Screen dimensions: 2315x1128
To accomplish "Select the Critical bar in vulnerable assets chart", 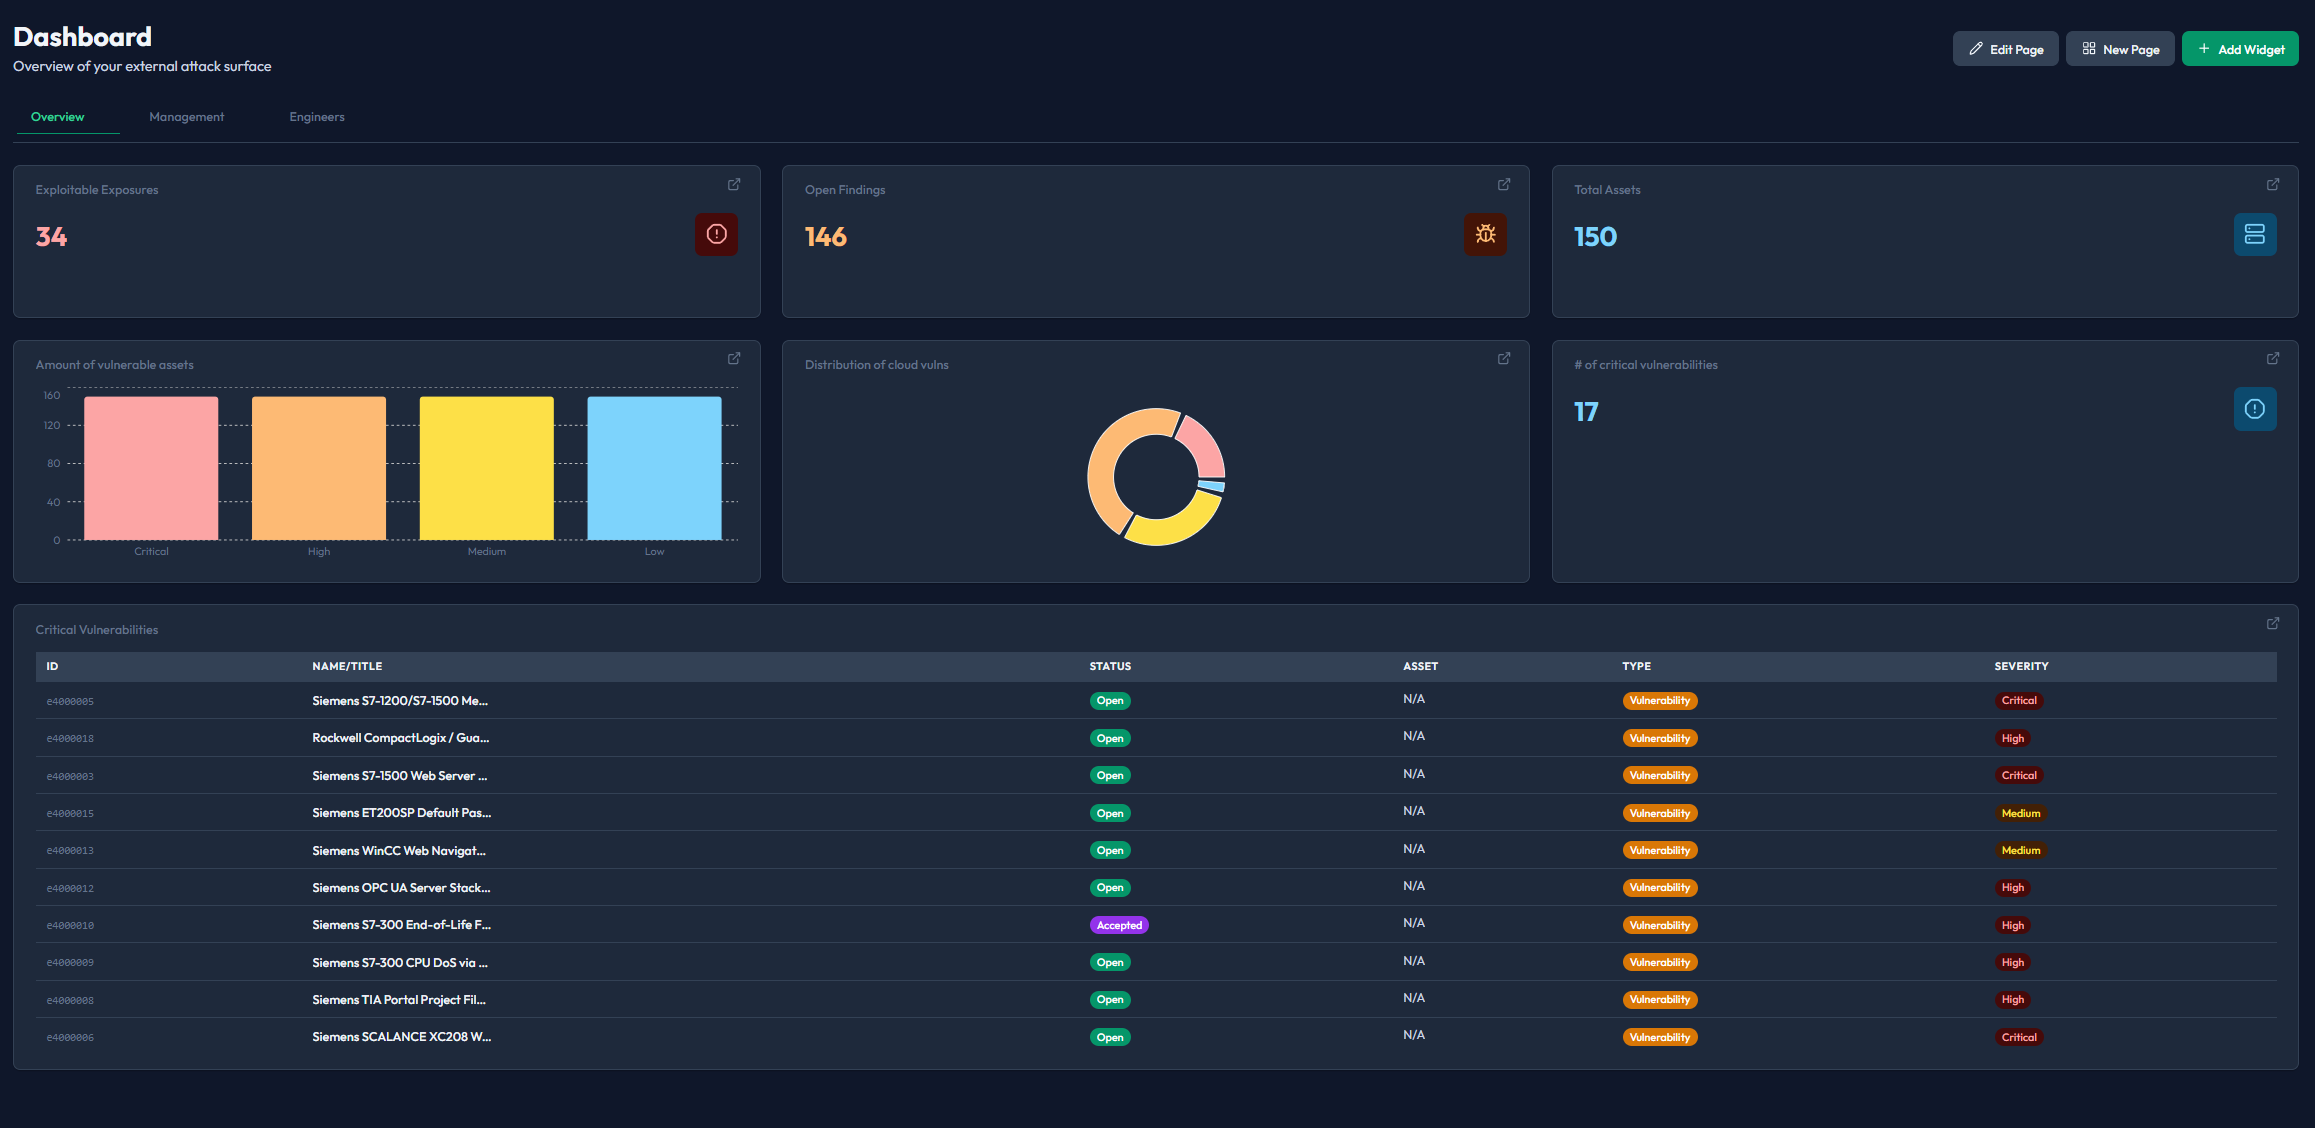I will (150, 467).
